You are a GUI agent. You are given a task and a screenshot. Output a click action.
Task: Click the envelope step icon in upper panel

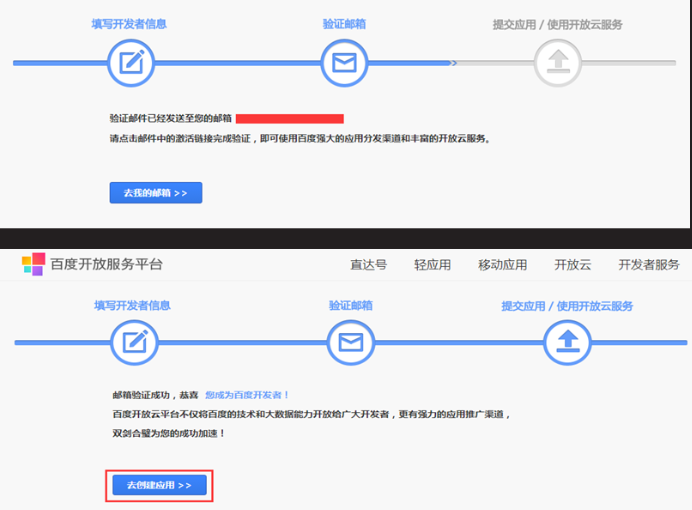344,63
